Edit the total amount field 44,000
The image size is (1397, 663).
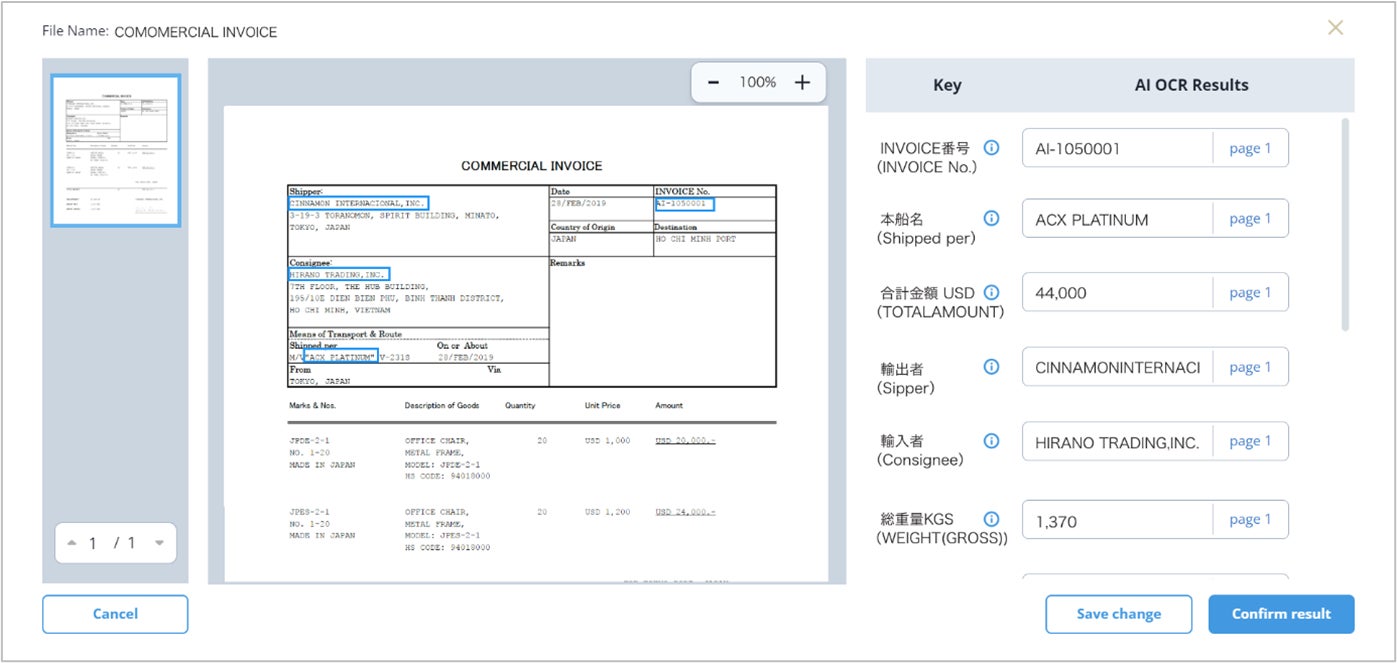(x=1118, y=293)
